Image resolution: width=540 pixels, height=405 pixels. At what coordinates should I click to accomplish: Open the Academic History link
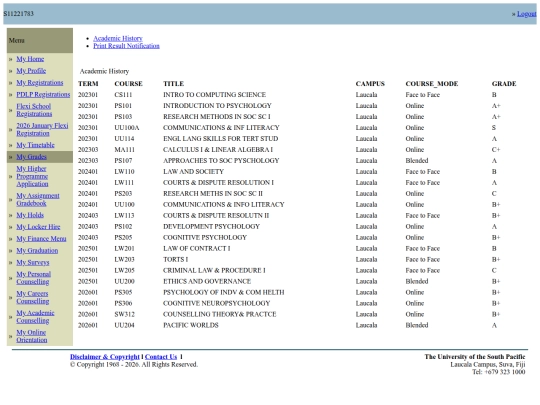point(118,38)
